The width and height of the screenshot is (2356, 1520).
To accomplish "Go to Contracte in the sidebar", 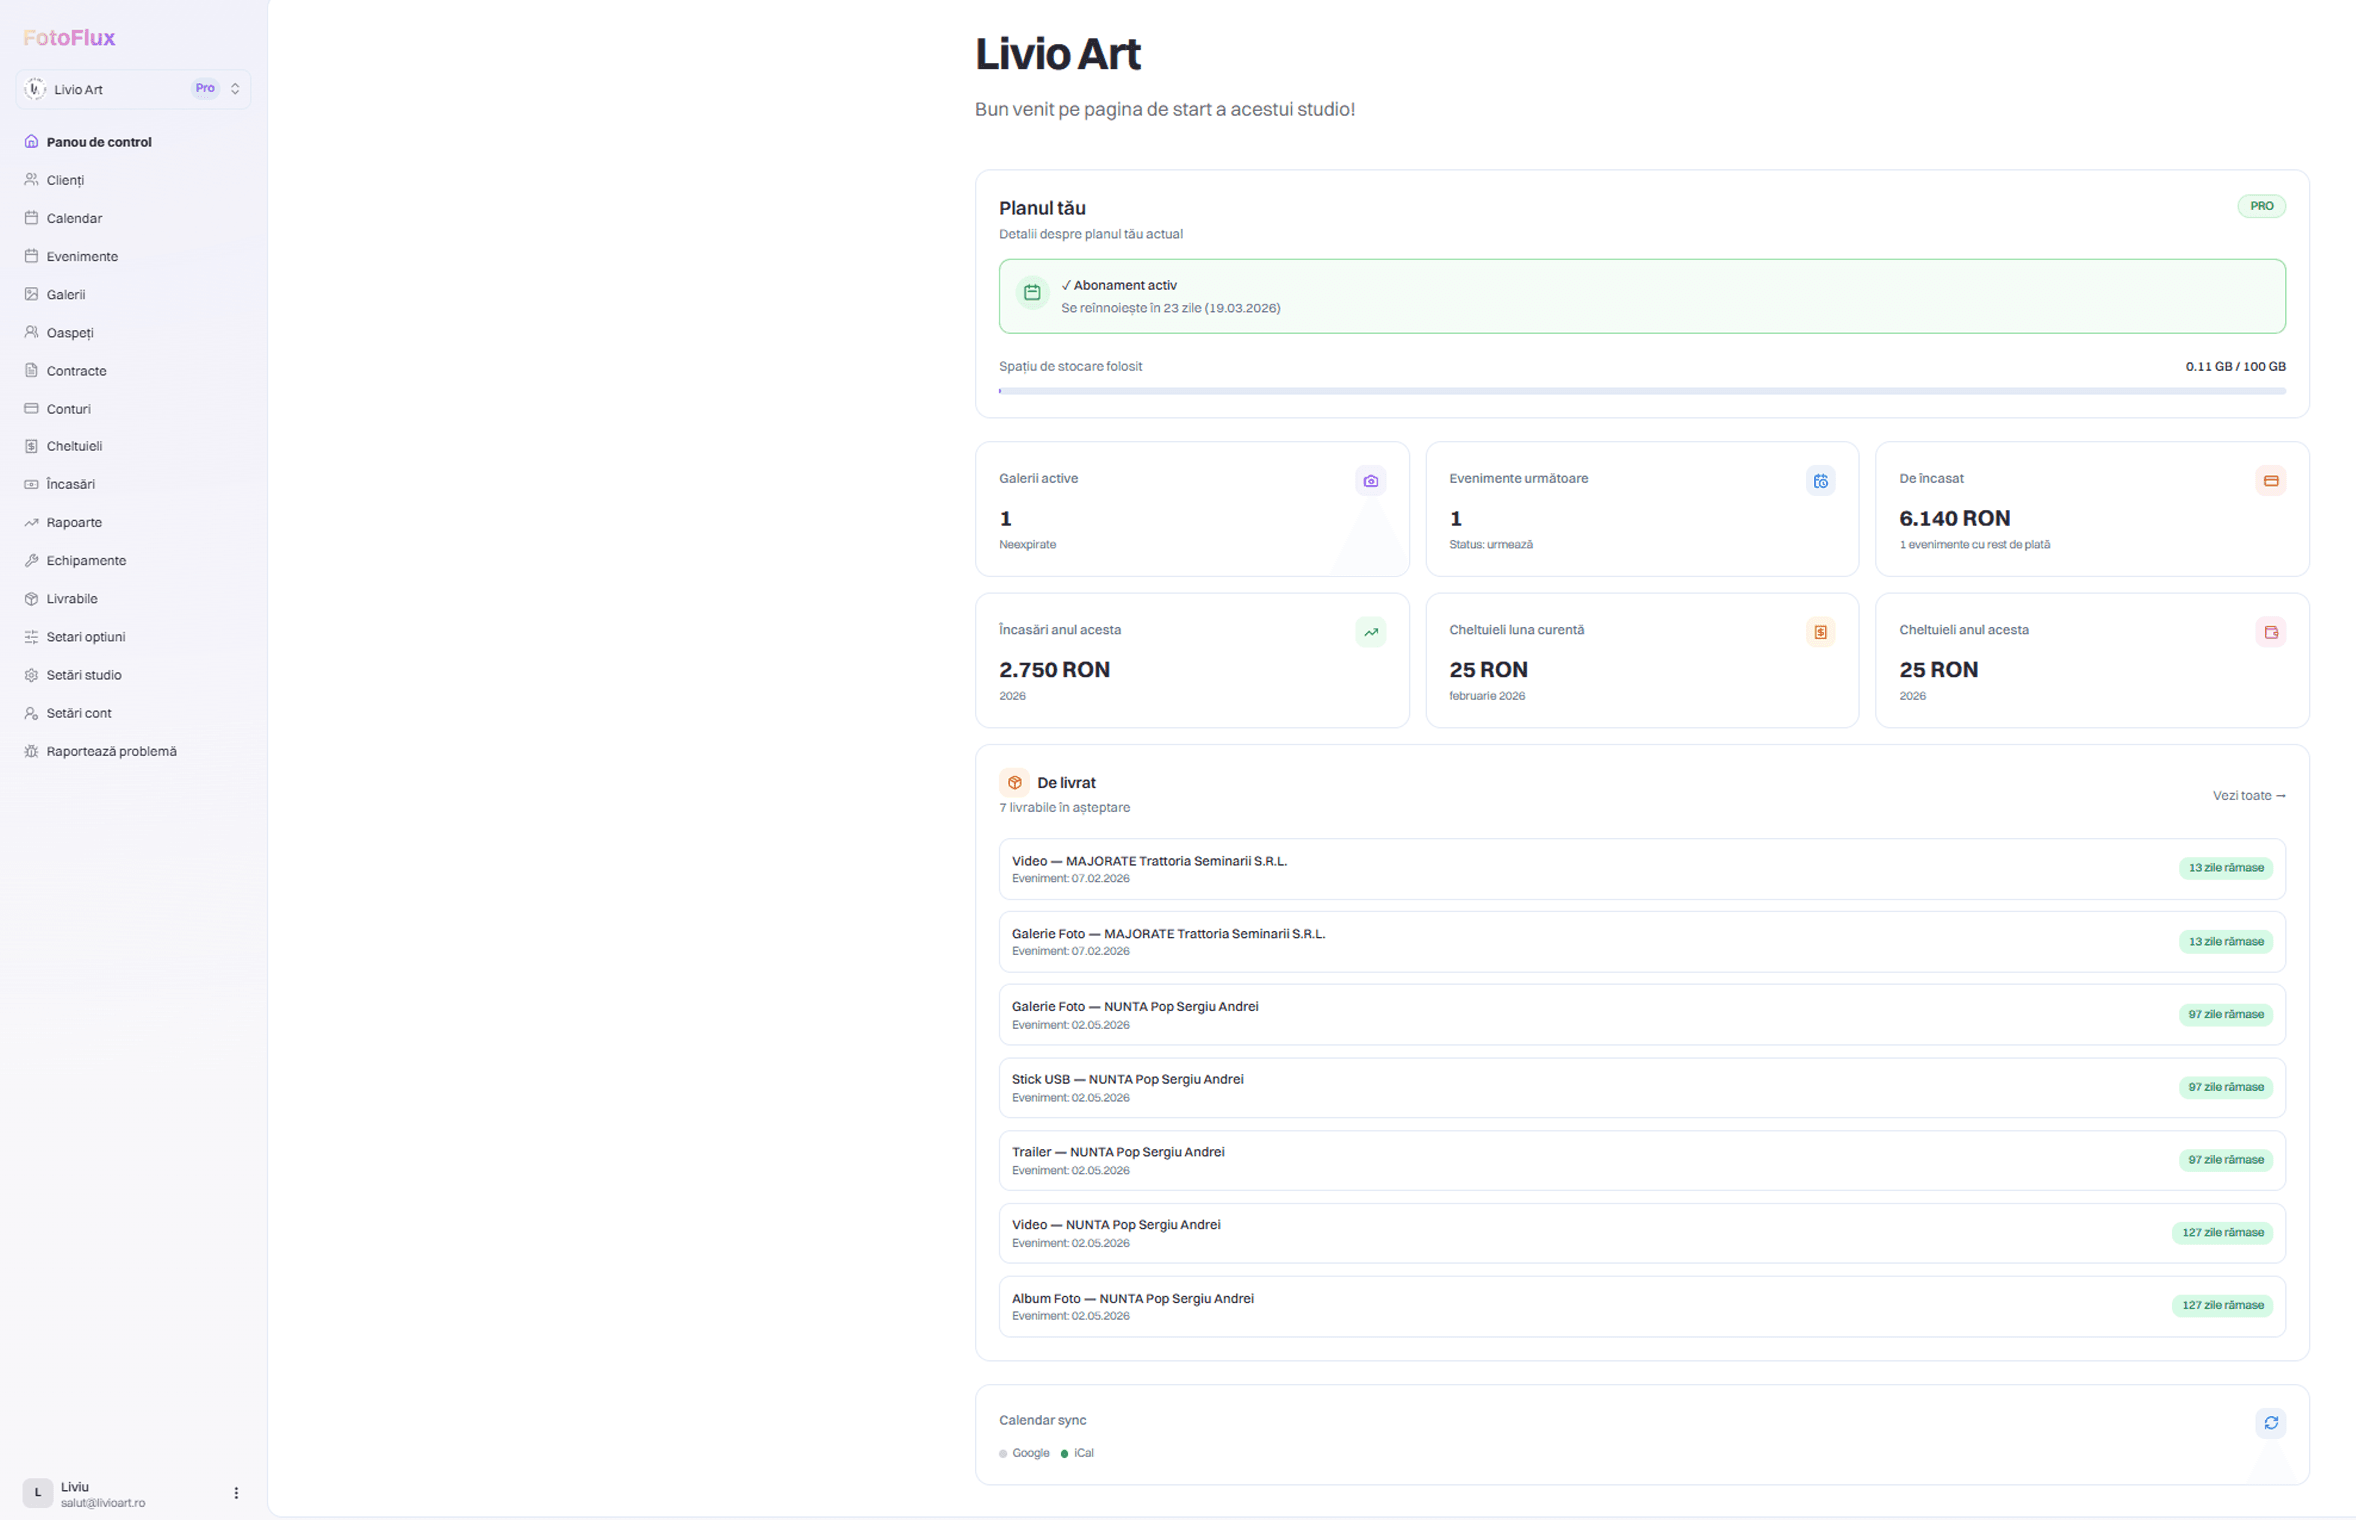I will [x=76, y=371].
